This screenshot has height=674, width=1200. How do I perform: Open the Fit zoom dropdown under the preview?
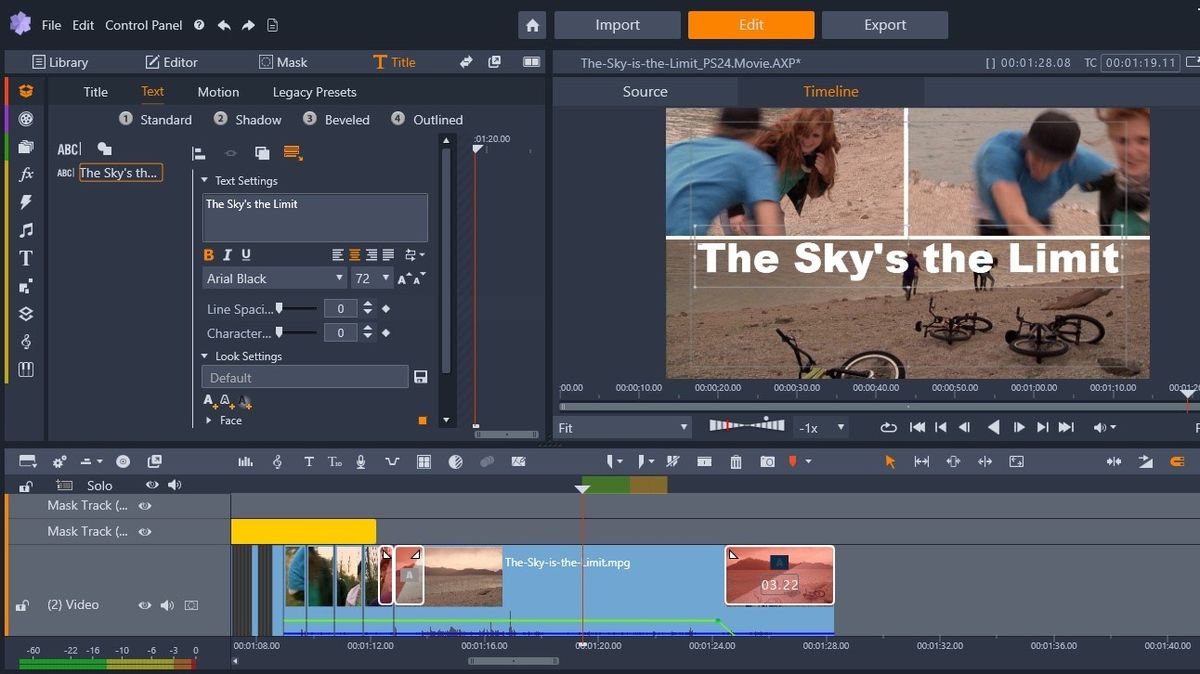click(623, 426)
